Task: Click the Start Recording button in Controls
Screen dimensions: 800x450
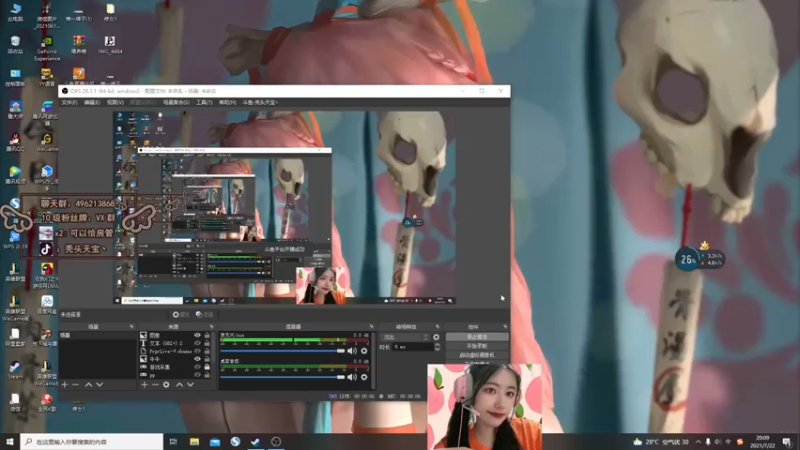Action: tap(477, 346)
